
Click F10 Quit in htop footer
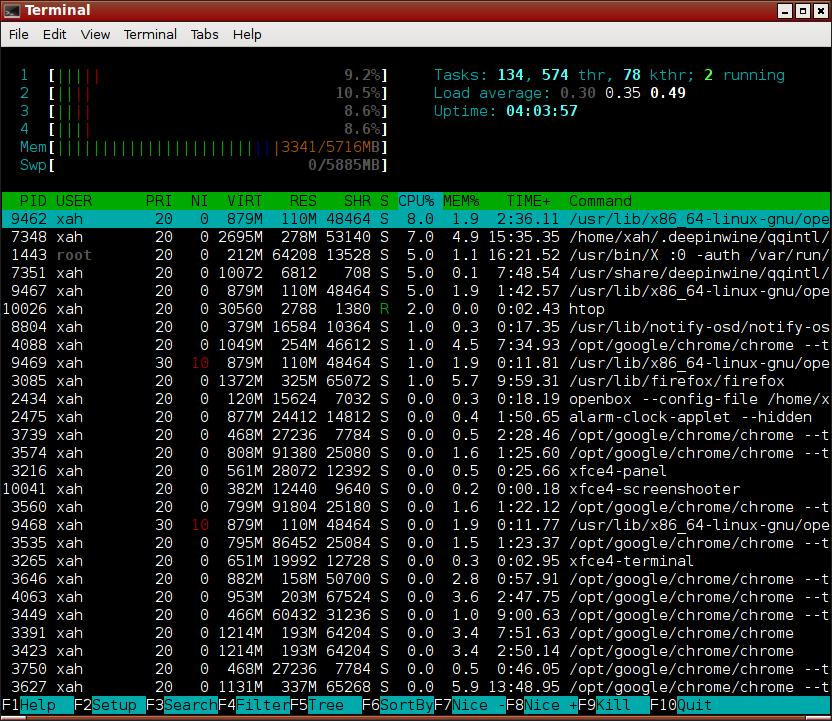click(x=681, y=705)
